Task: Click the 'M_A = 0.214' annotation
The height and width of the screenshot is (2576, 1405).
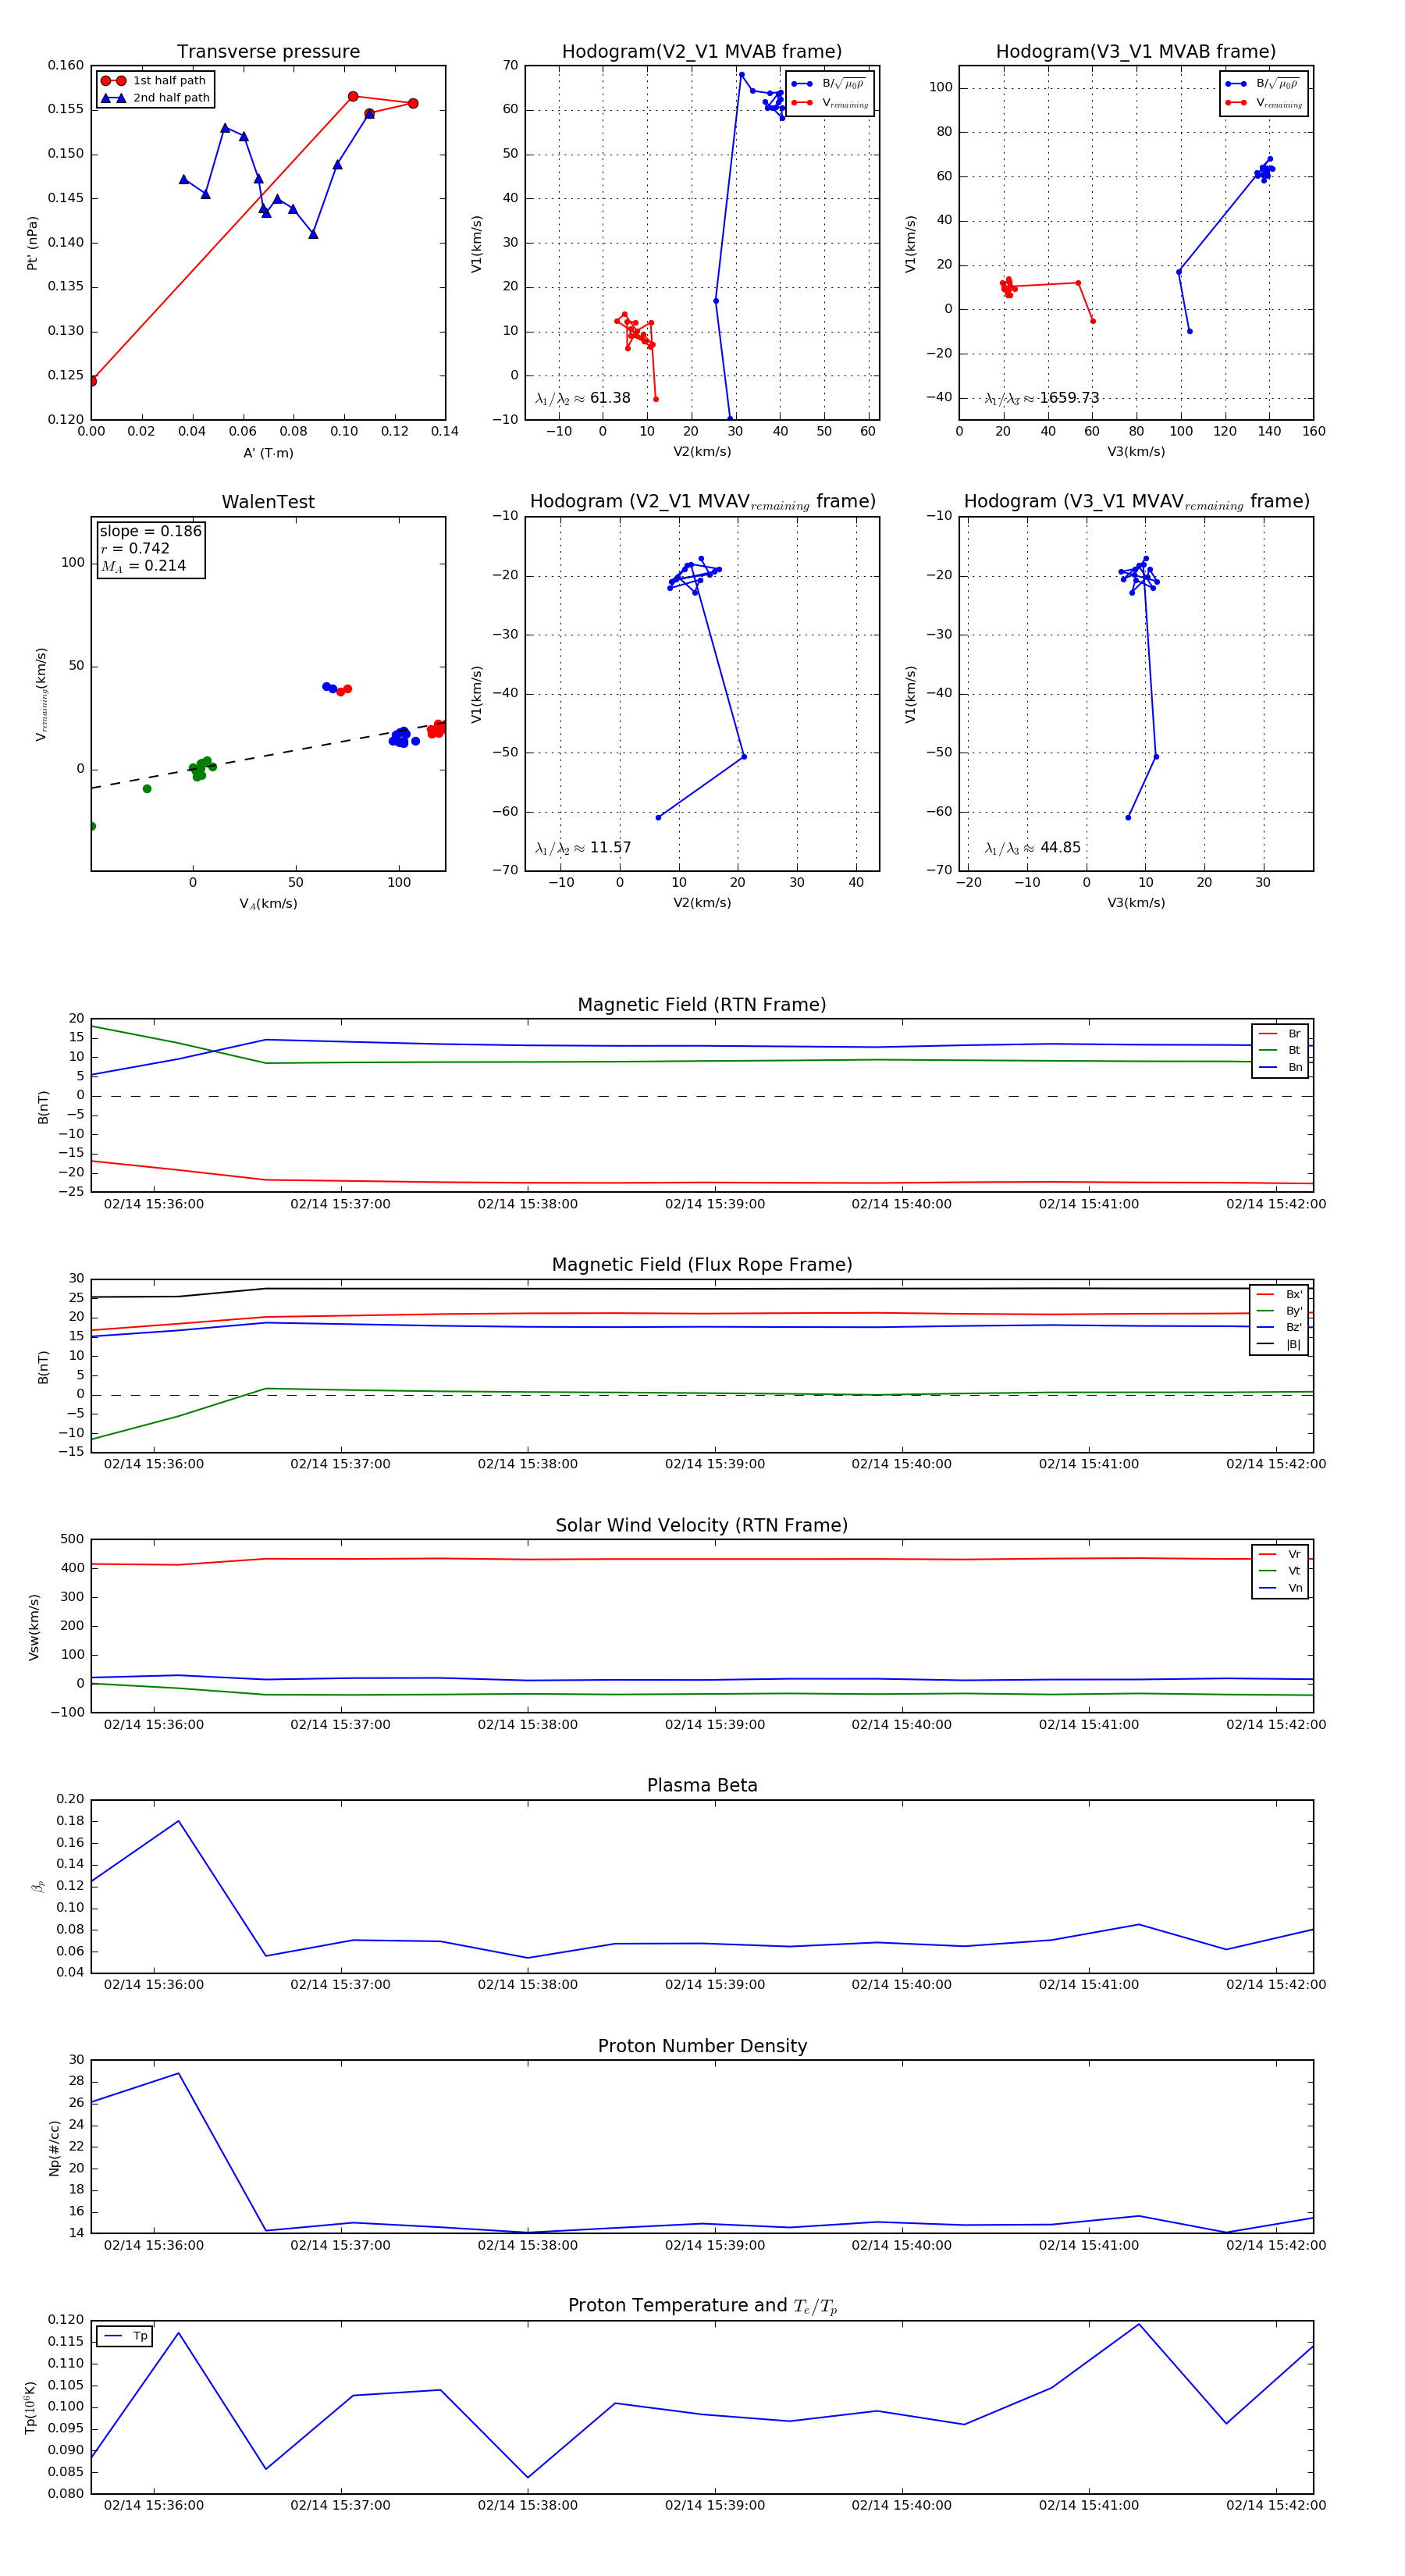Action: pyautogui.click(x=143, y=566)
